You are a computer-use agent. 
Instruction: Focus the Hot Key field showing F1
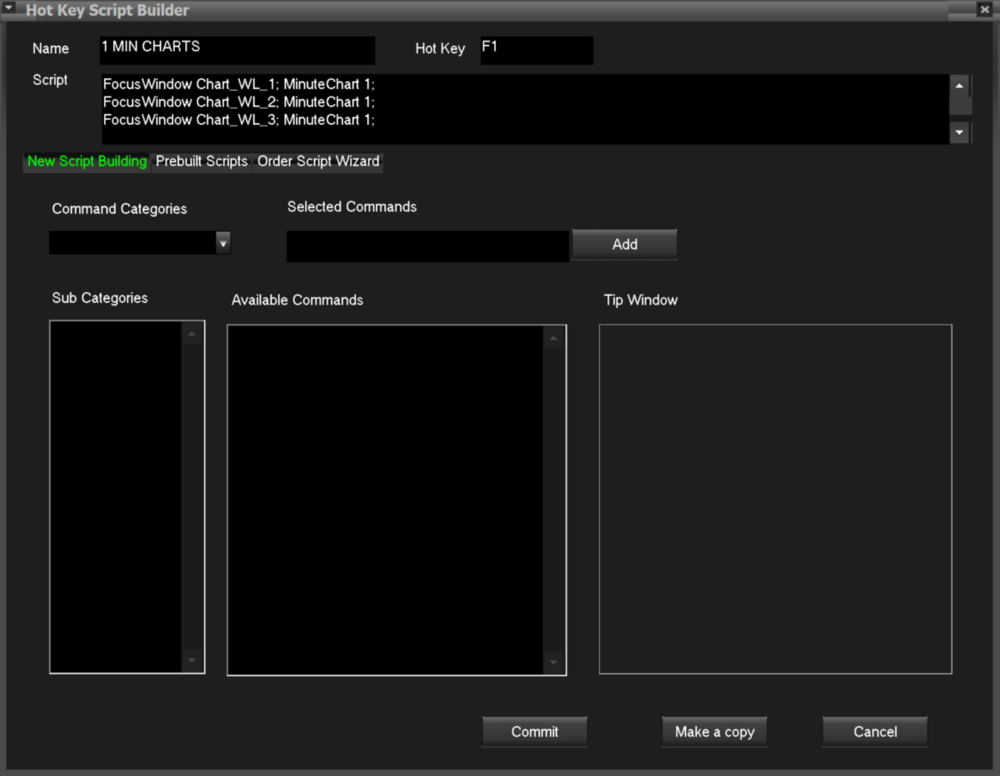(536, 50)
